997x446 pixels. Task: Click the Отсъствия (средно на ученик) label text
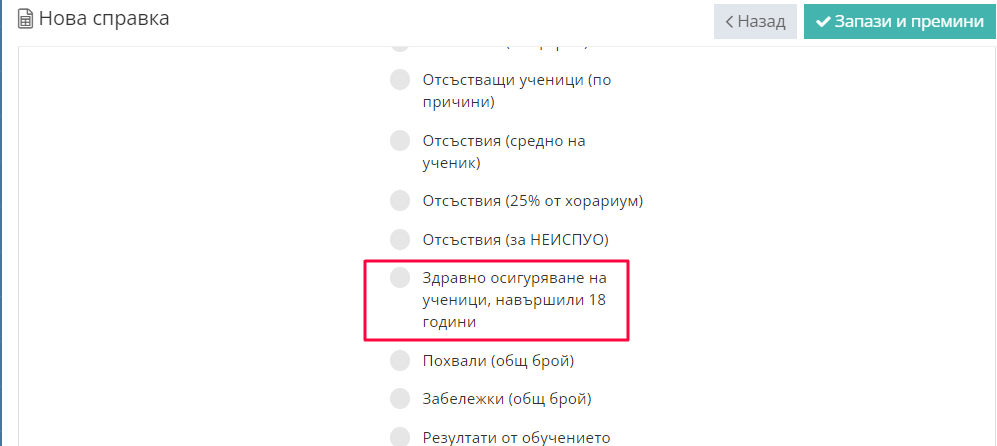click(504, 151)
